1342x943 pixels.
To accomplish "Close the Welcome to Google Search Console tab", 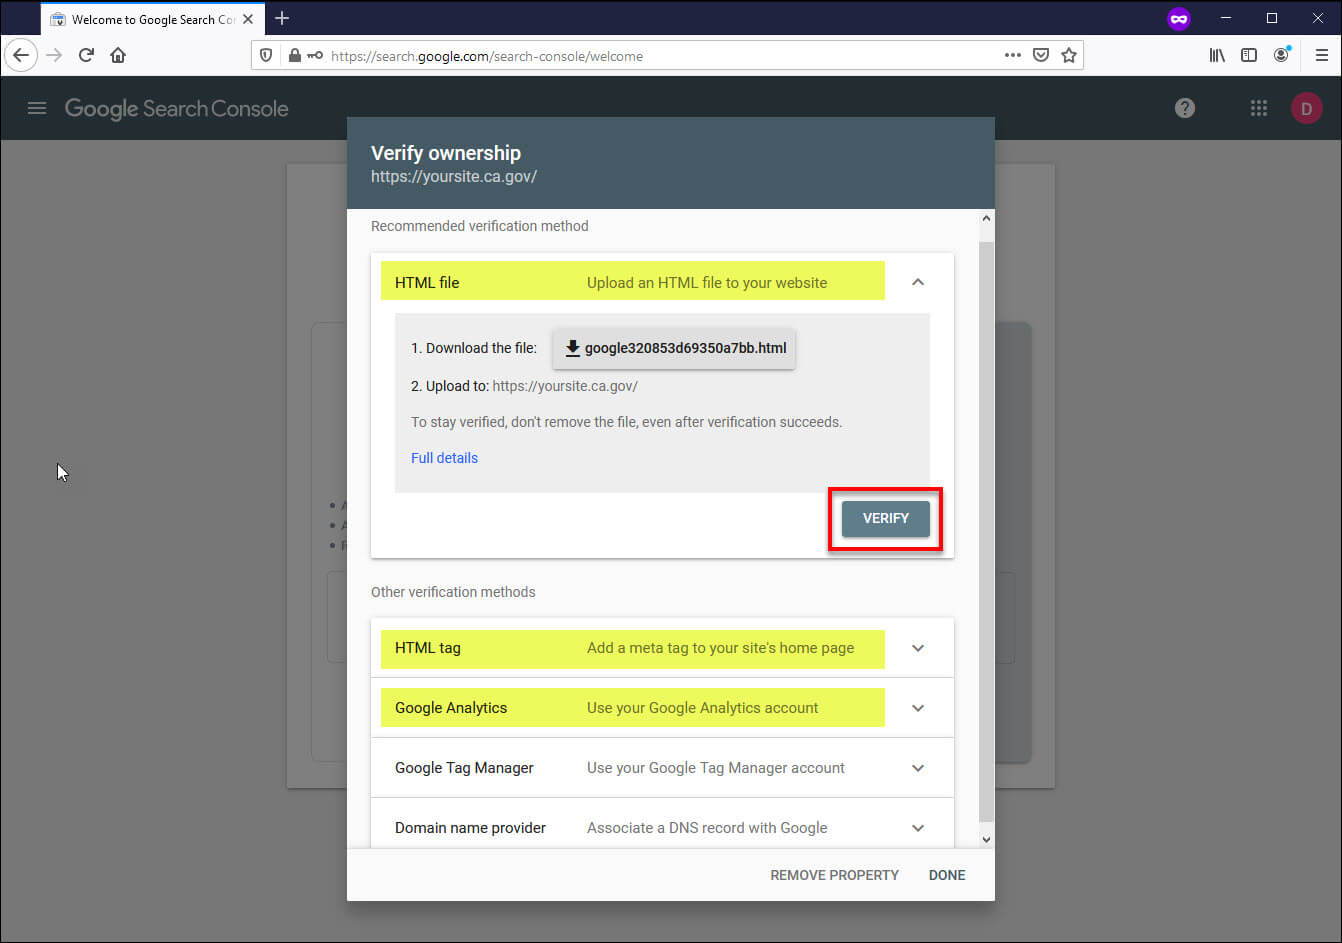I will (x=248, y=19).
